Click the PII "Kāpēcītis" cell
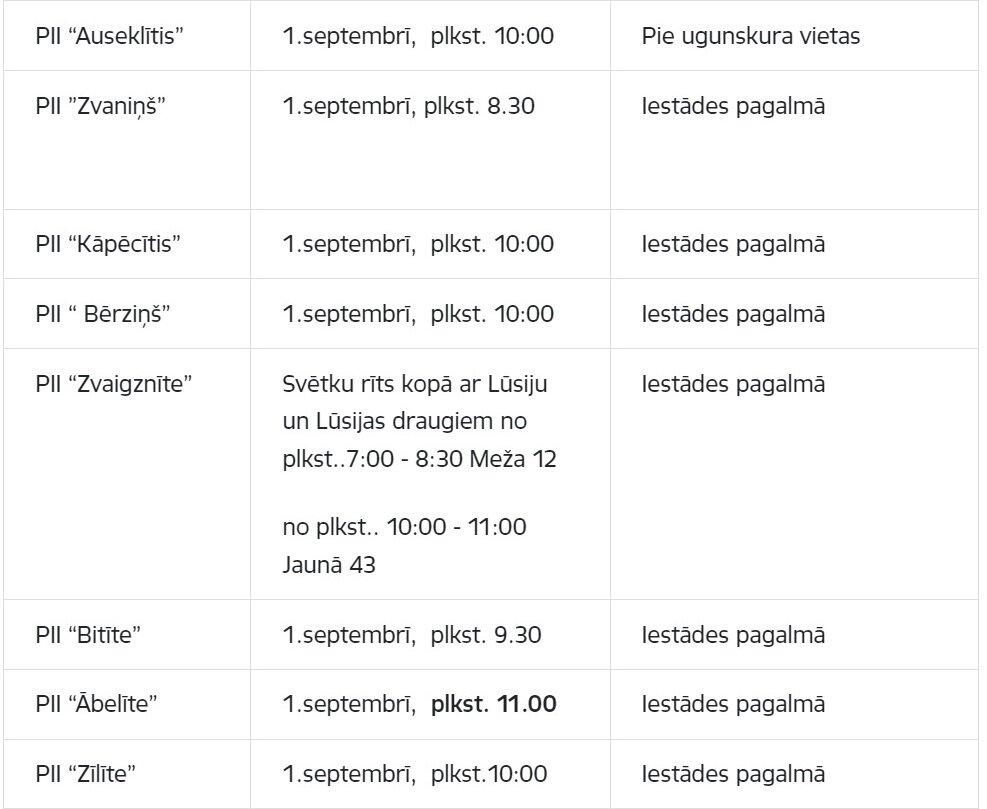Screen dimensions: 987x809 108,244
